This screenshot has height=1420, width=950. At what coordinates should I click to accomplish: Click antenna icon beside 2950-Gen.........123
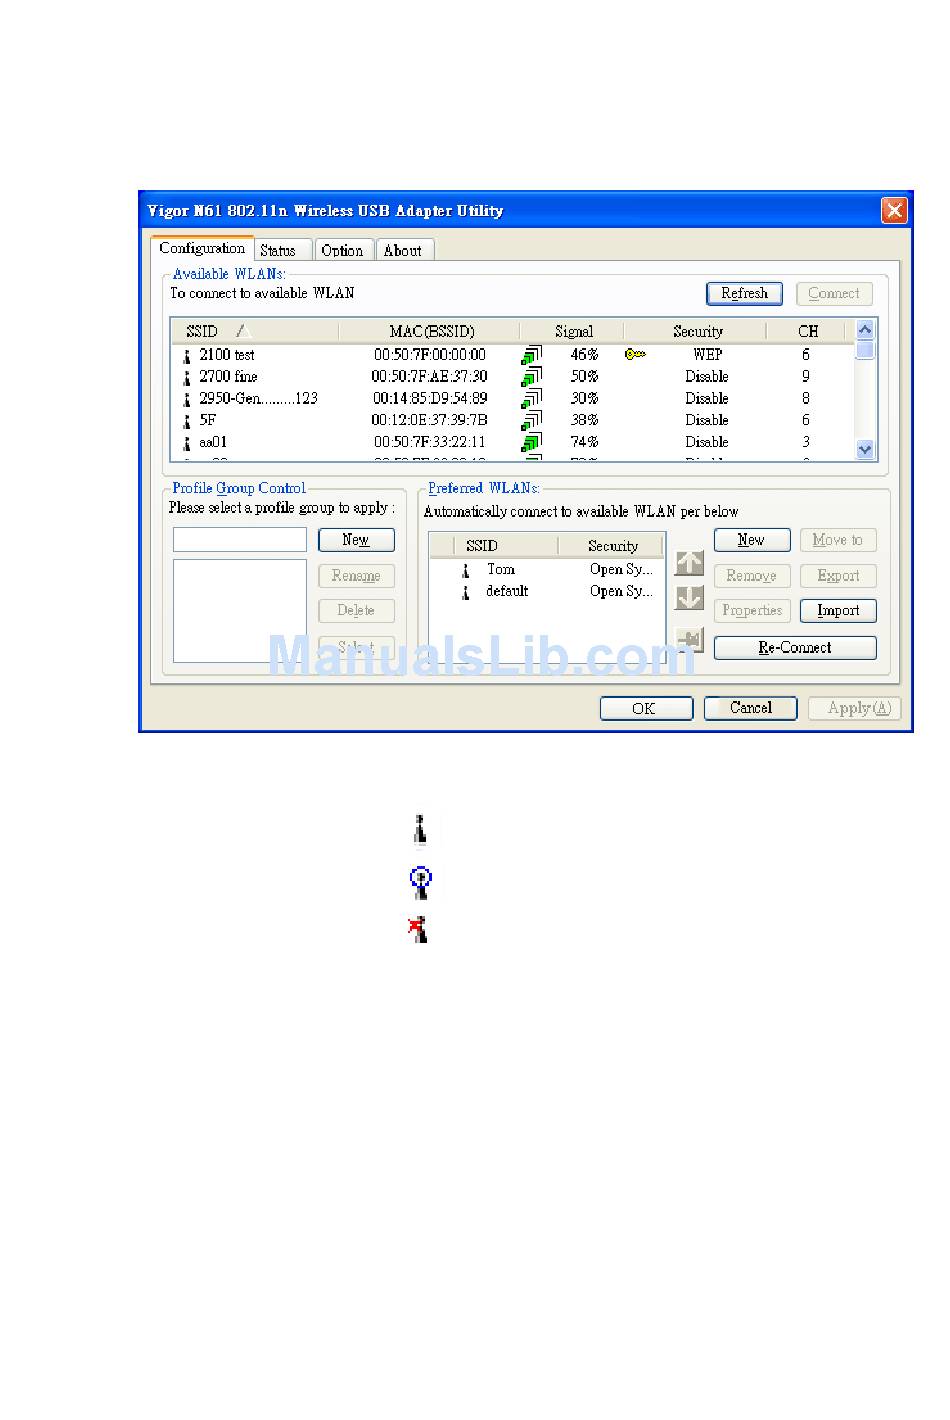[x=187, y=399]
